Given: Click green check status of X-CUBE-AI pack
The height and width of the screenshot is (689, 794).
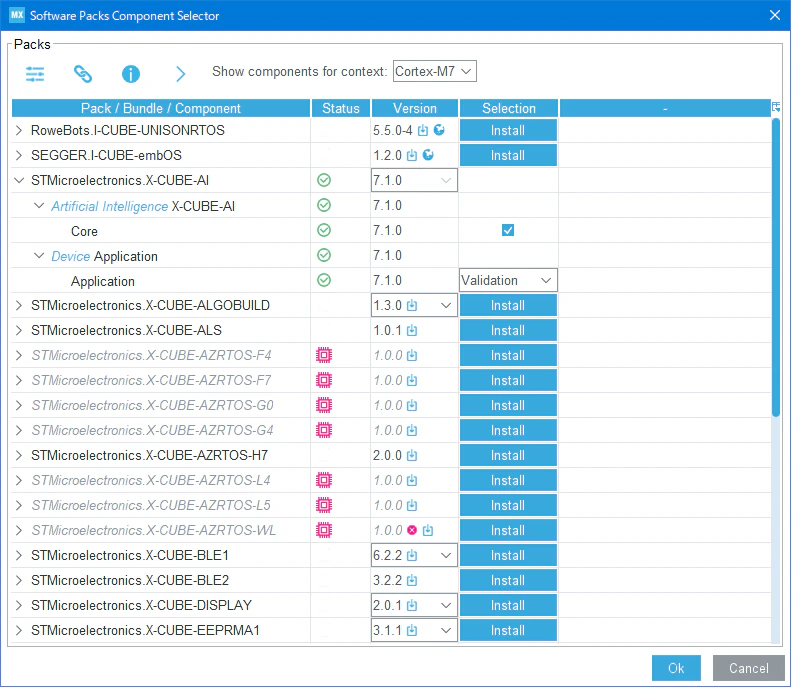Looking at the screenshot, I should coord(324,180).
